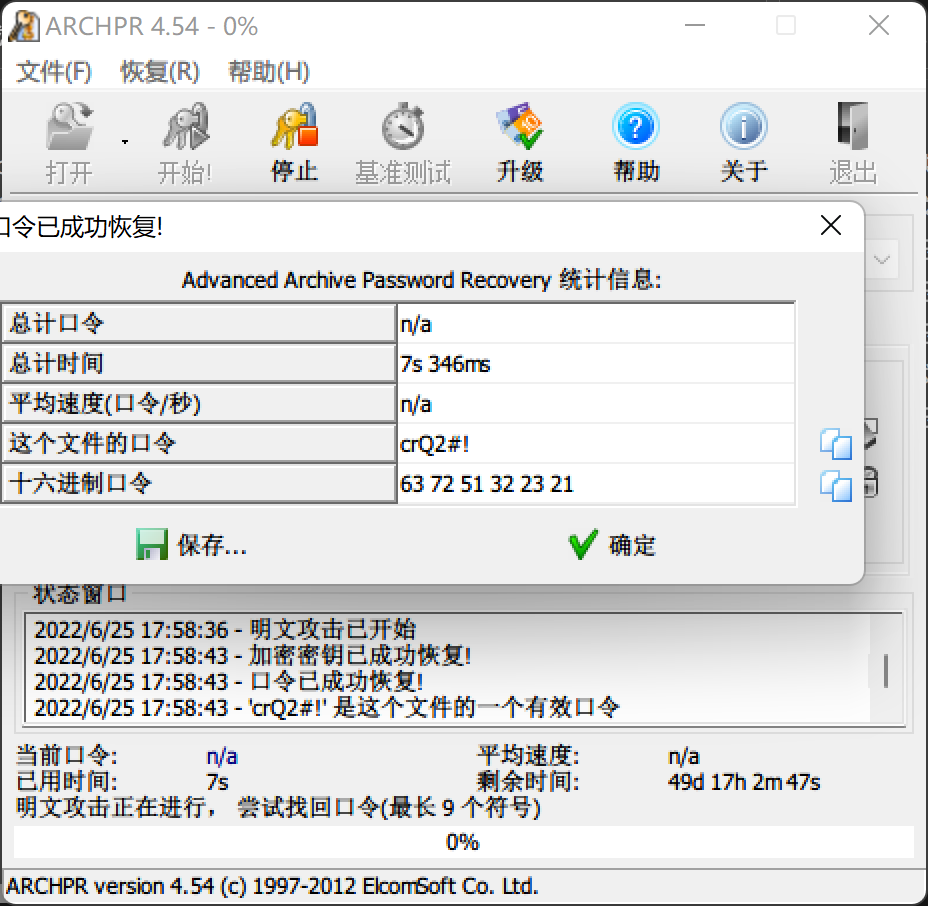Screen dimensions: 928x906
Task: Copy the hex password icon
Action: click(836, 486)
